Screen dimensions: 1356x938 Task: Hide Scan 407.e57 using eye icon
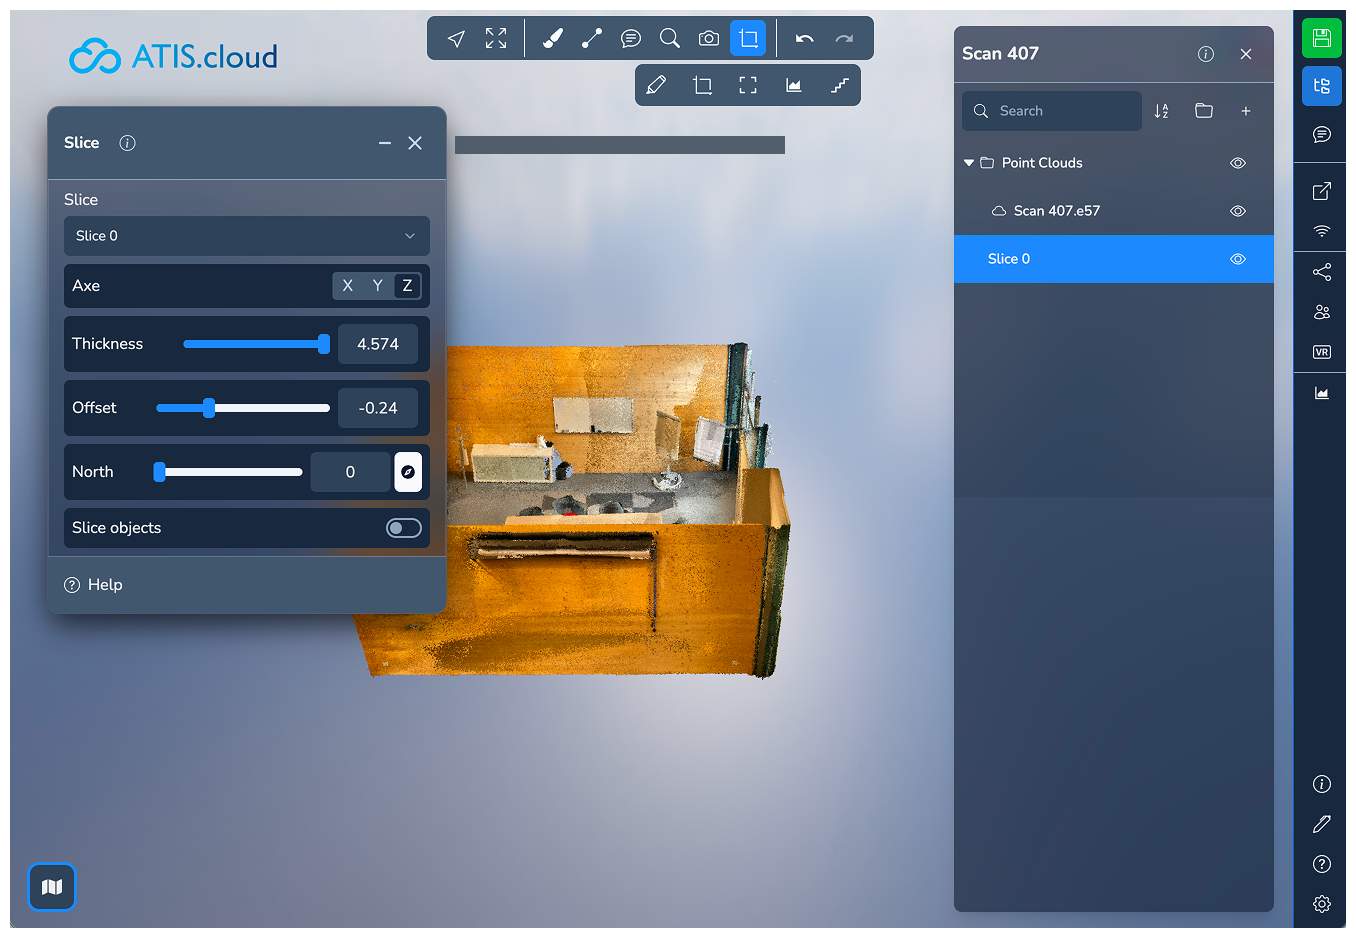[x=1237, y=211]
